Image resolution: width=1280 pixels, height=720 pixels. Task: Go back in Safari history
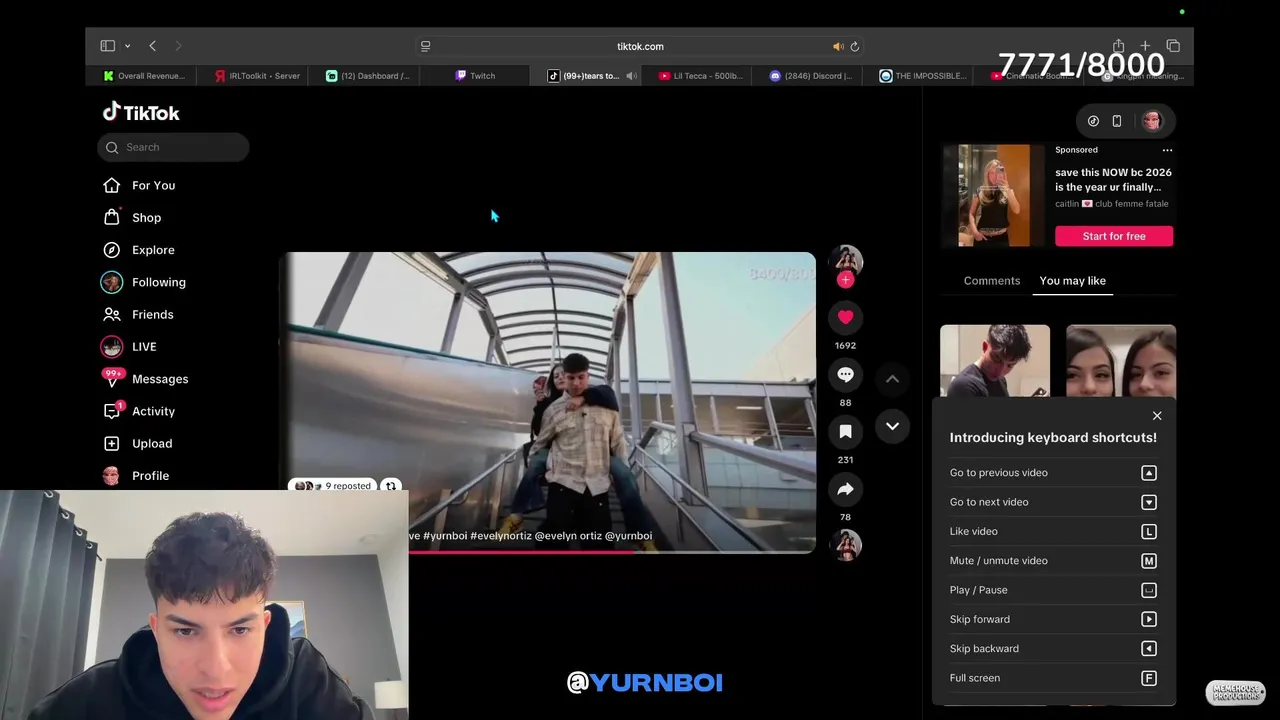click(x=152, y=46)
